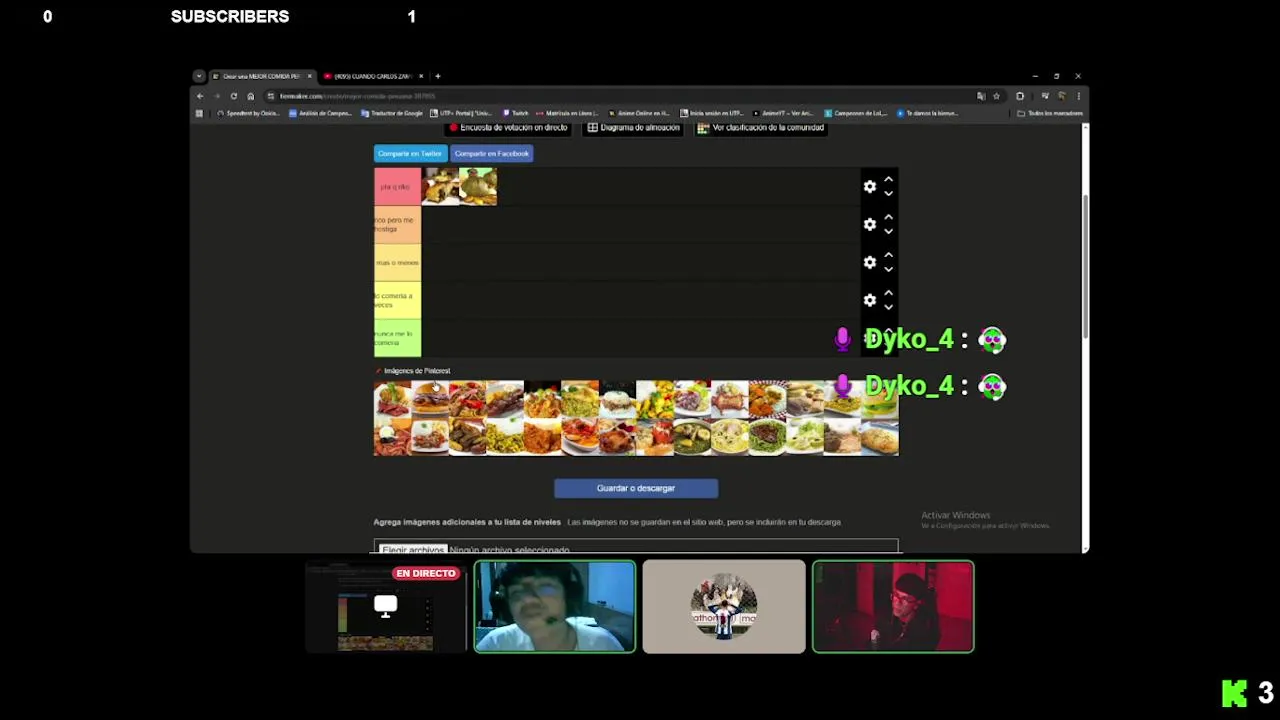Move the orange tier row up
This screenshot has height=720, width=1280.
[888, 218]
